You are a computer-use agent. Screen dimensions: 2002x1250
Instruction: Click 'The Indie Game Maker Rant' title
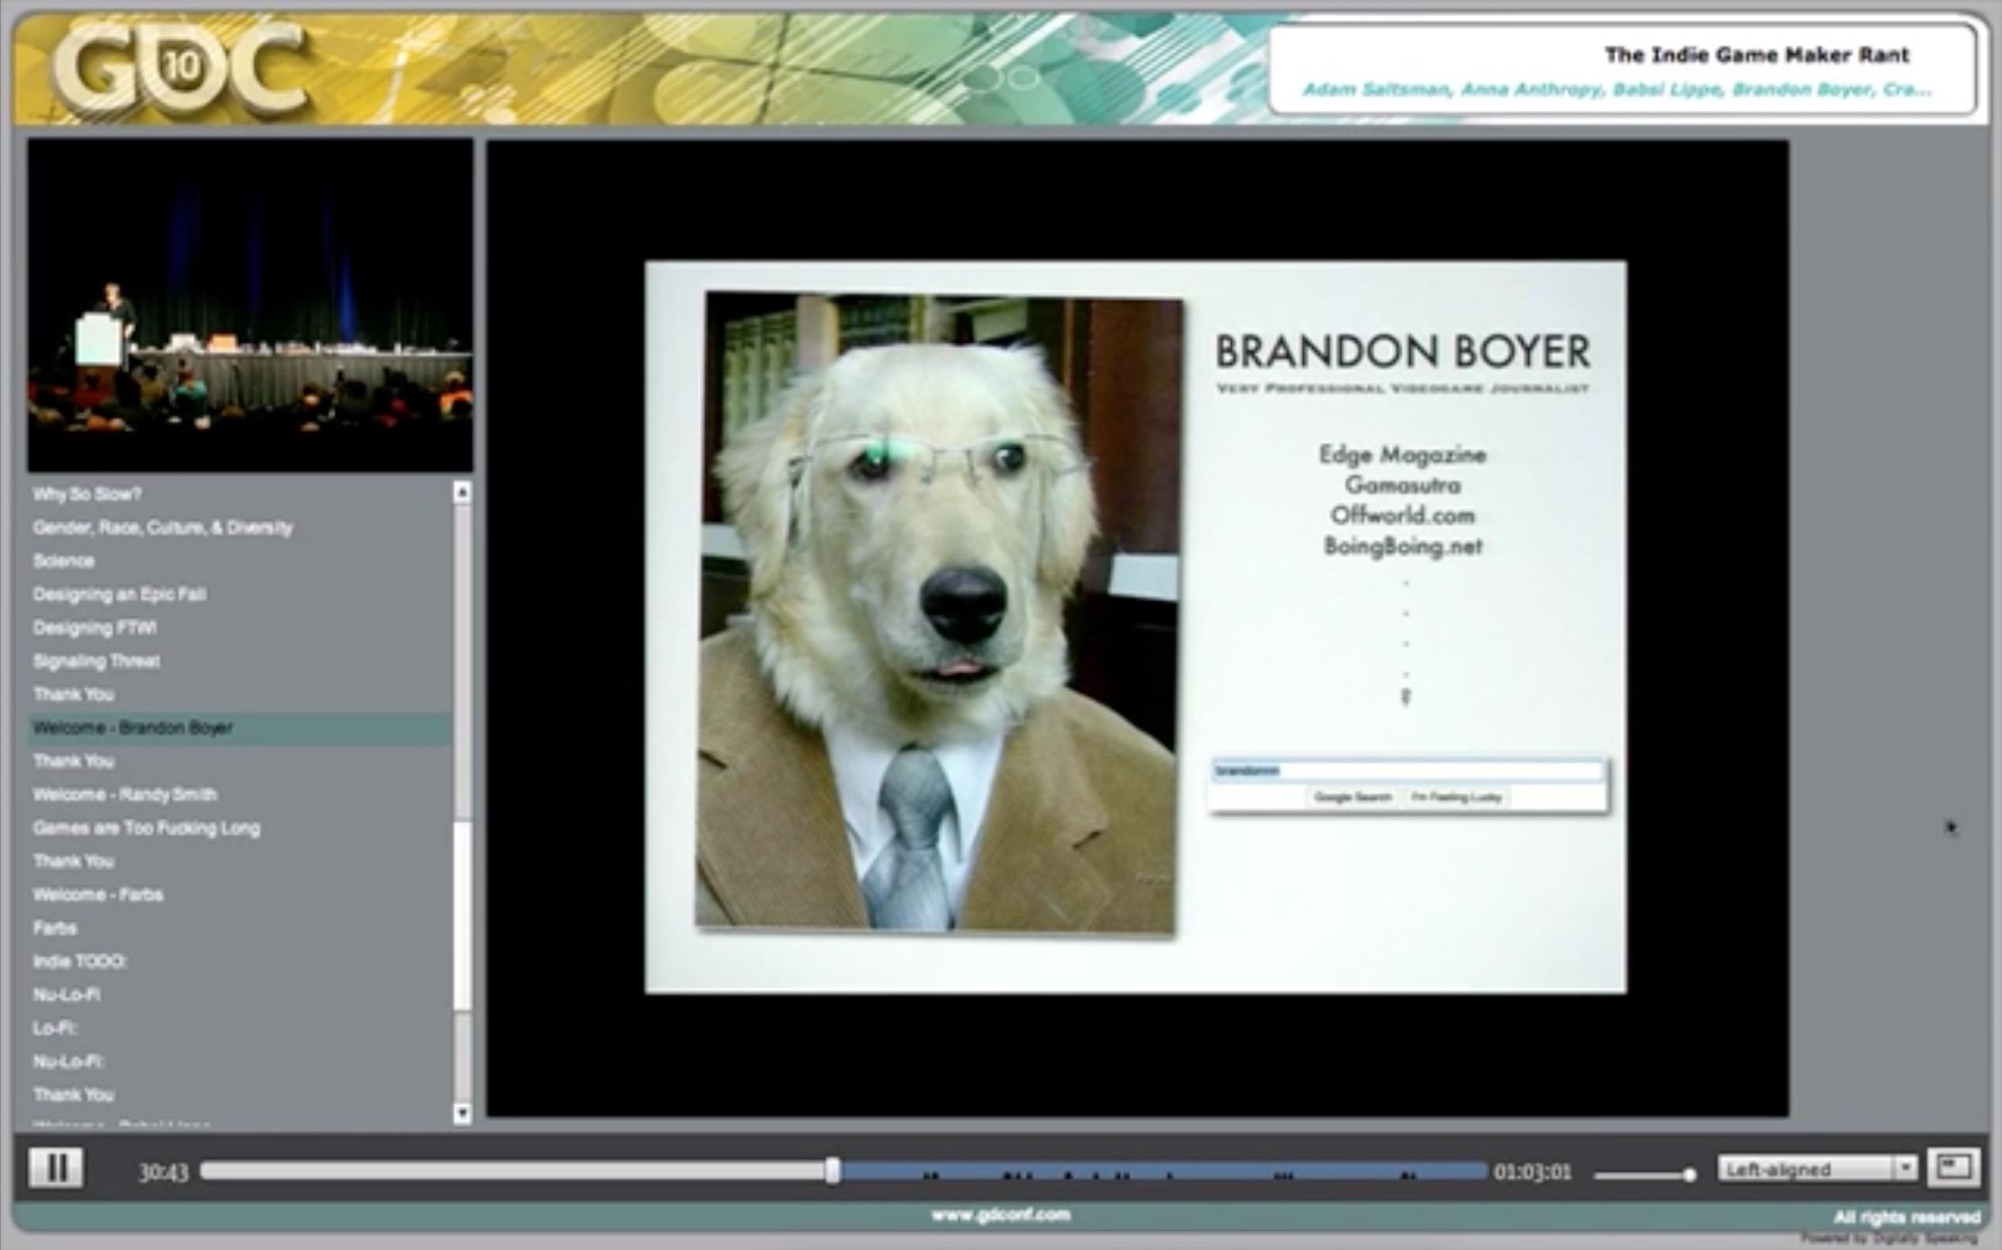[1757, 55]
